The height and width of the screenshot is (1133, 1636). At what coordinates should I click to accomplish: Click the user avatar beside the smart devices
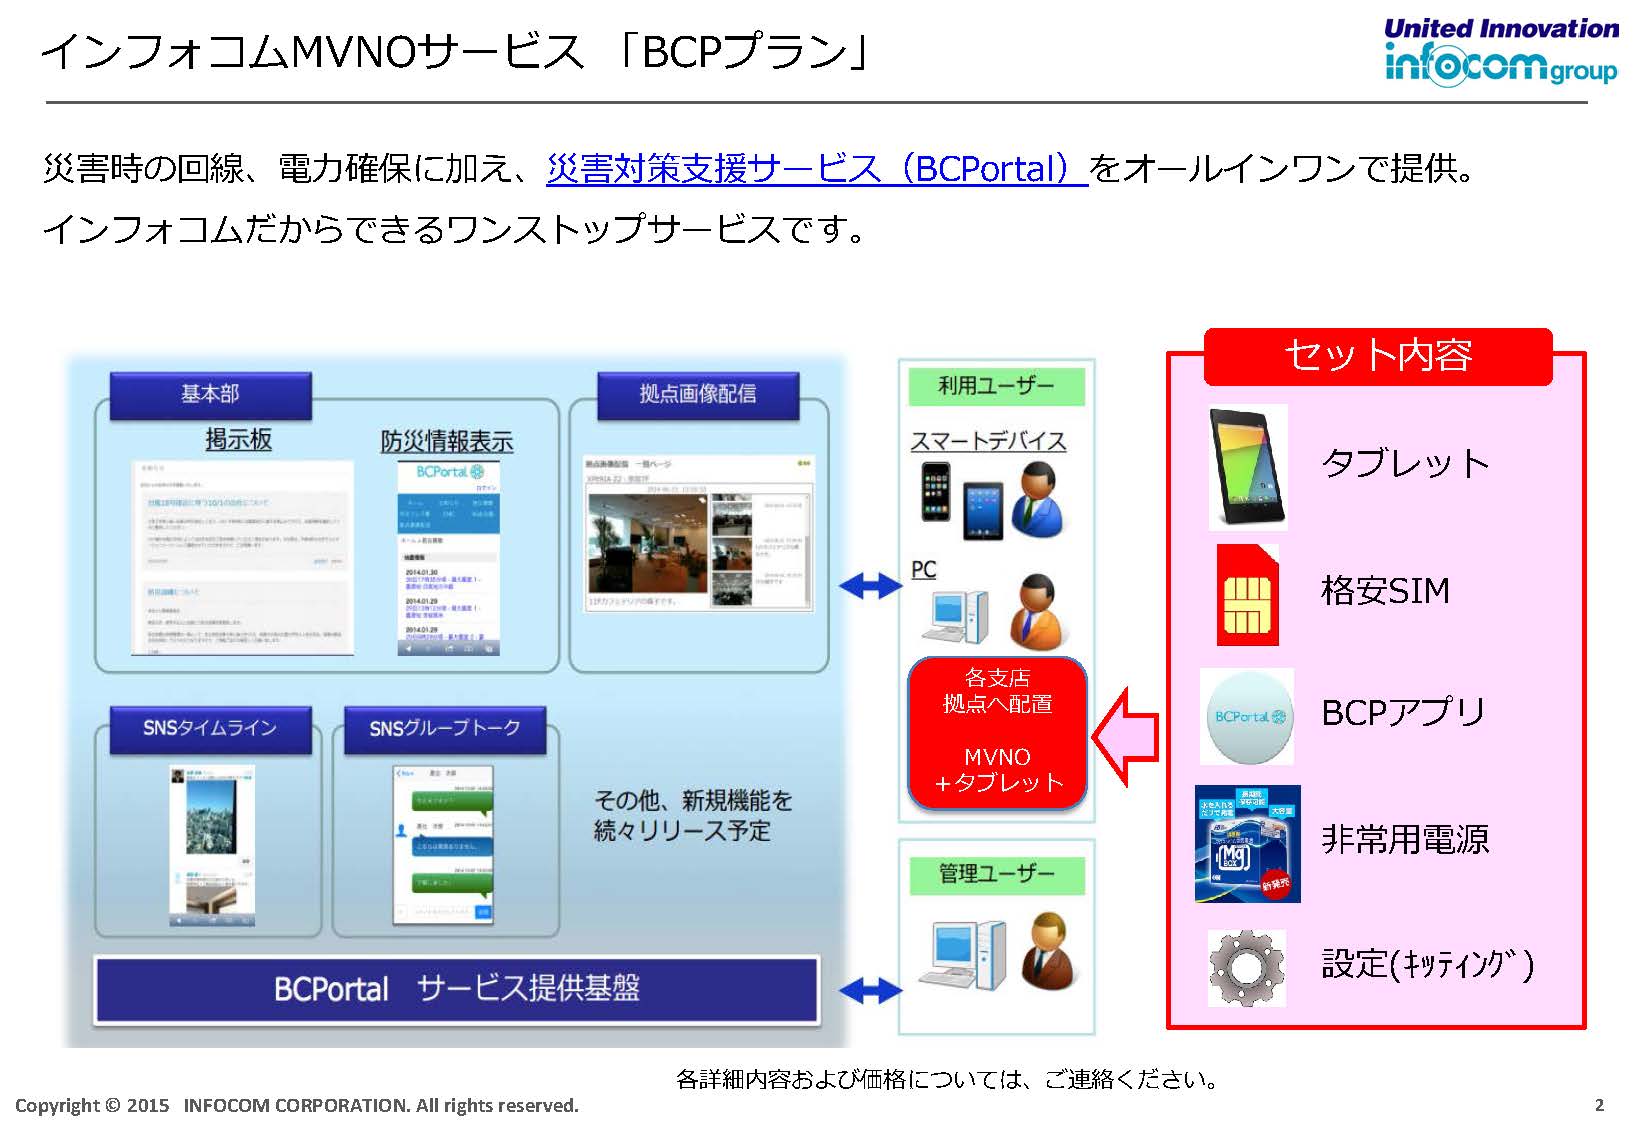[x=1037, y=501]
